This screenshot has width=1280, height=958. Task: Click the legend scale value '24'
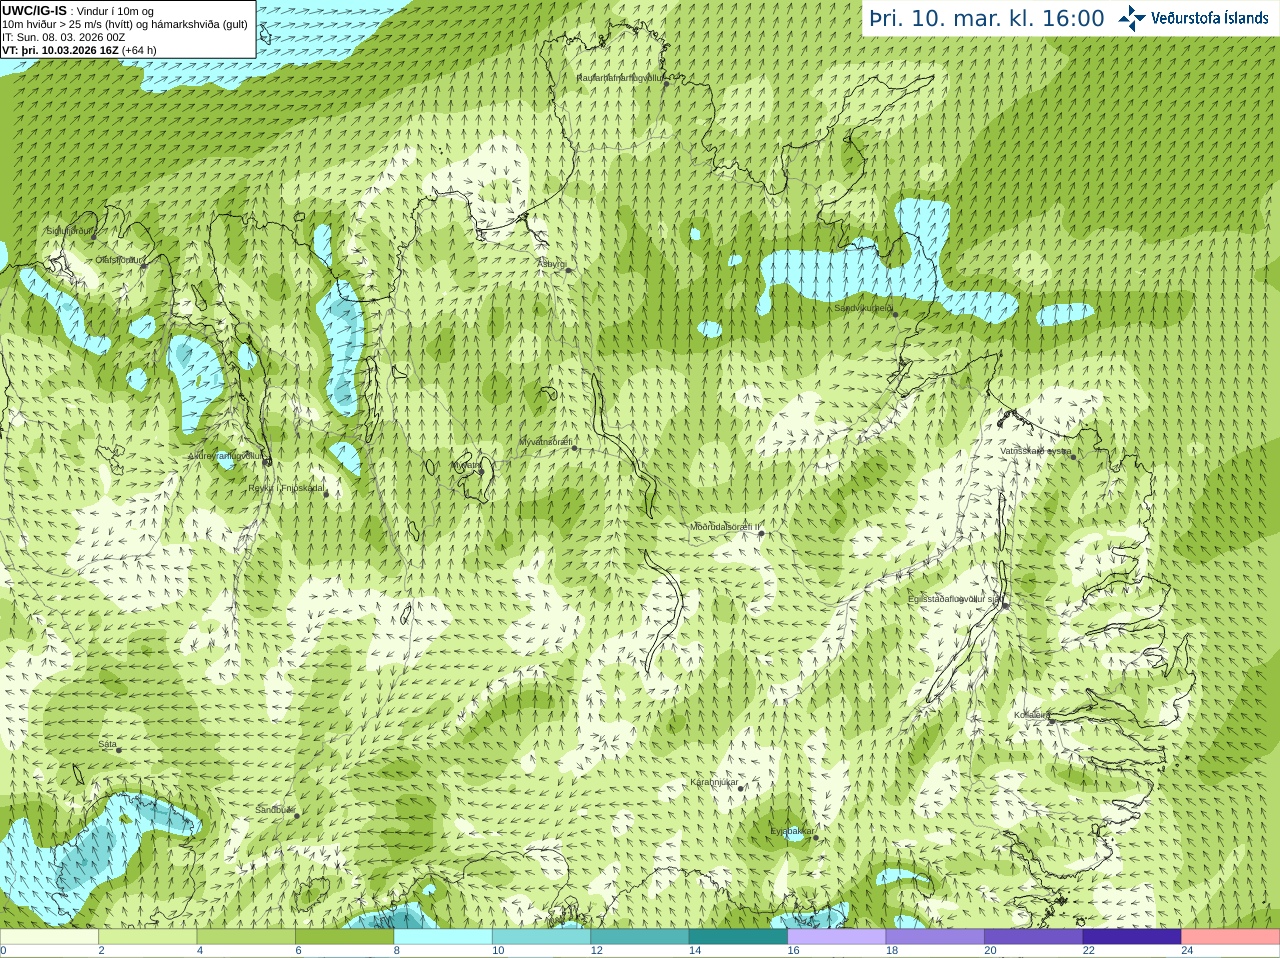(1188, 951)
